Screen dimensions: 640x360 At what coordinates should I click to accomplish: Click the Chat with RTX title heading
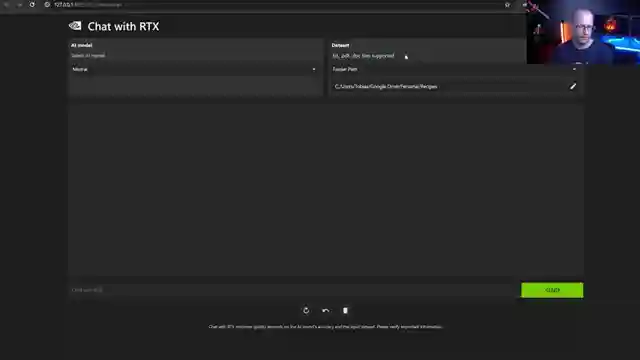coord(123,27)
